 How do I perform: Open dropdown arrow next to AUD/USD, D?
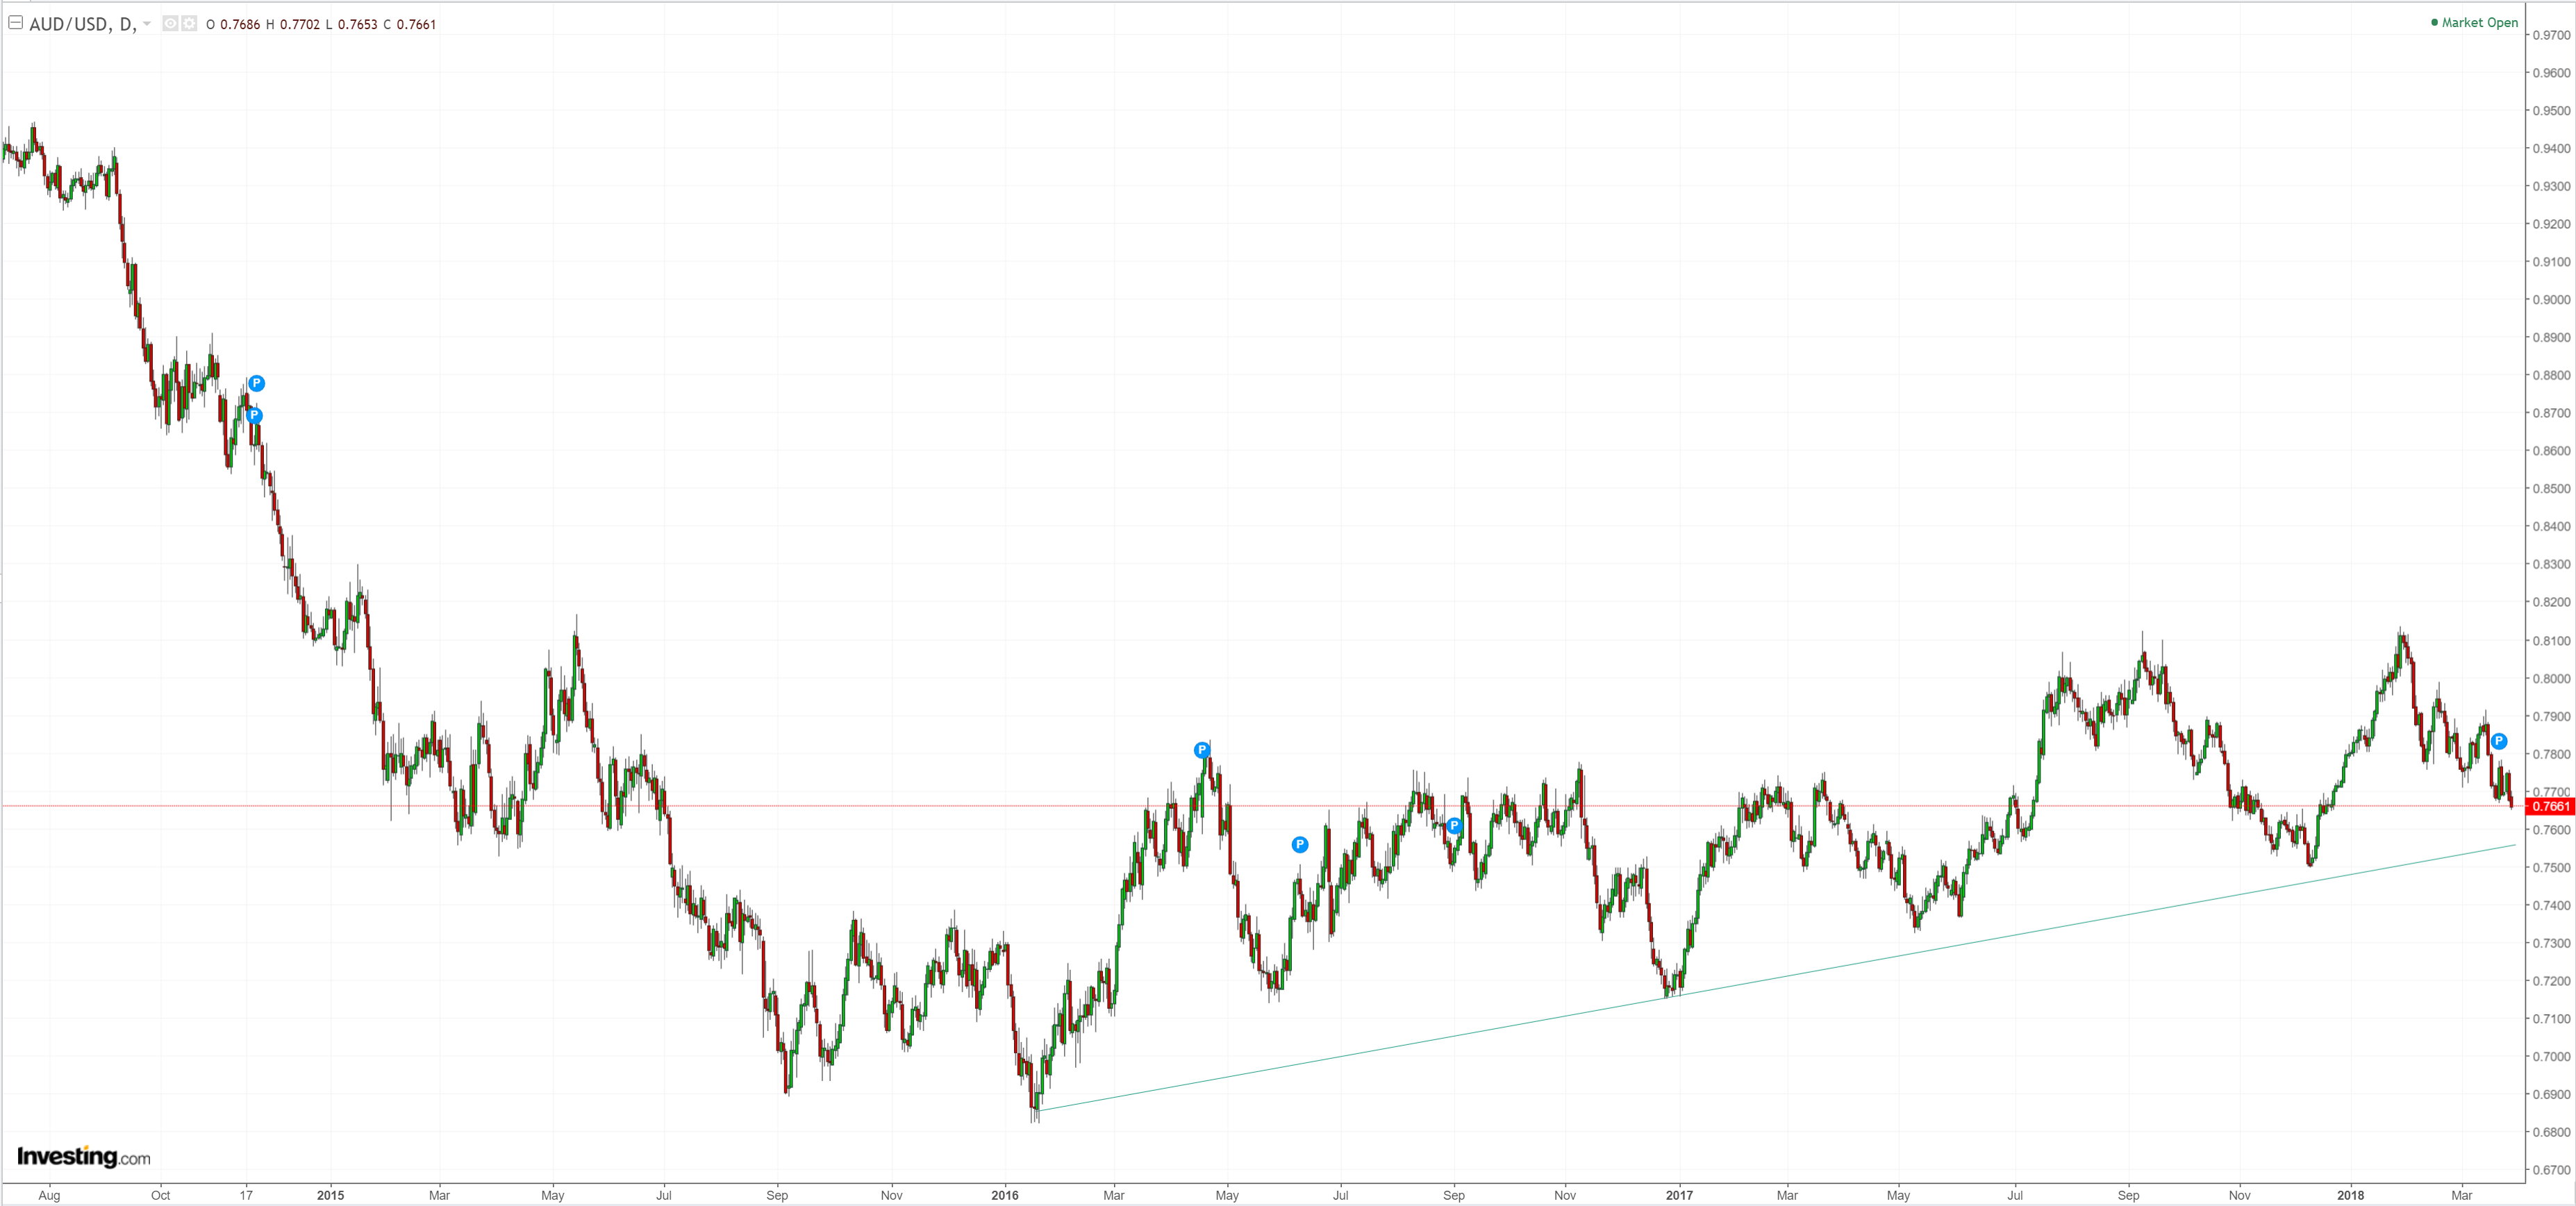147,24
